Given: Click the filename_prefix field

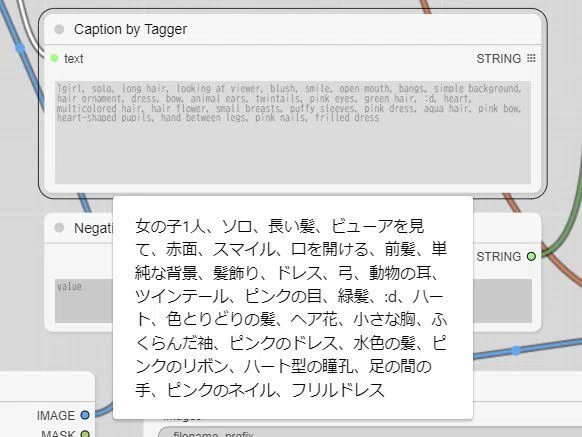Looking at the screenshot, I should 370,433.
